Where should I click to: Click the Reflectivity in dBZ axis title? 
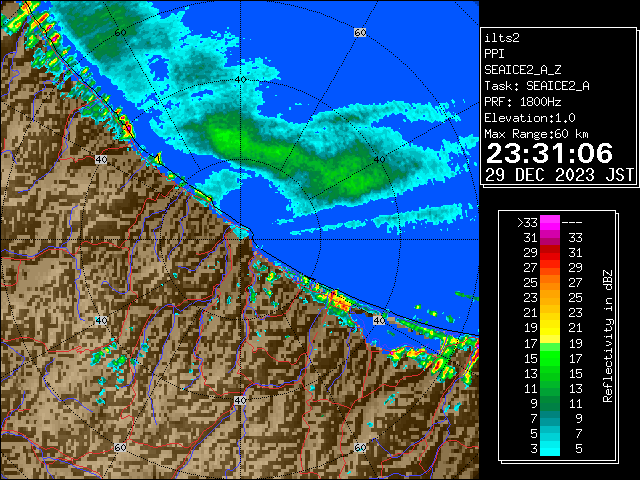pyautogui.click(x=607, y=336)
